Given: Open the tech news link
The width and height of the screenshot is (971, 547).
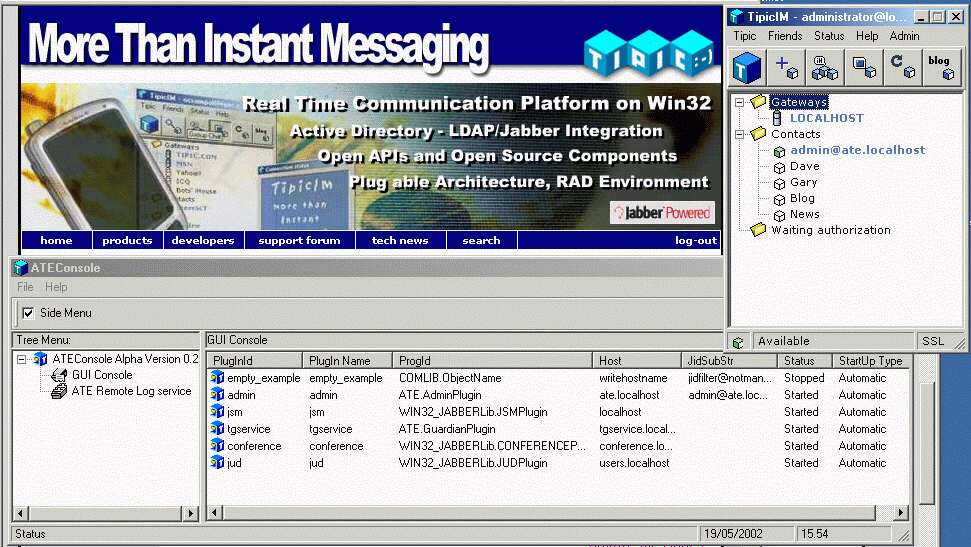Looking at the screenshot, I should tap(400, 240).
